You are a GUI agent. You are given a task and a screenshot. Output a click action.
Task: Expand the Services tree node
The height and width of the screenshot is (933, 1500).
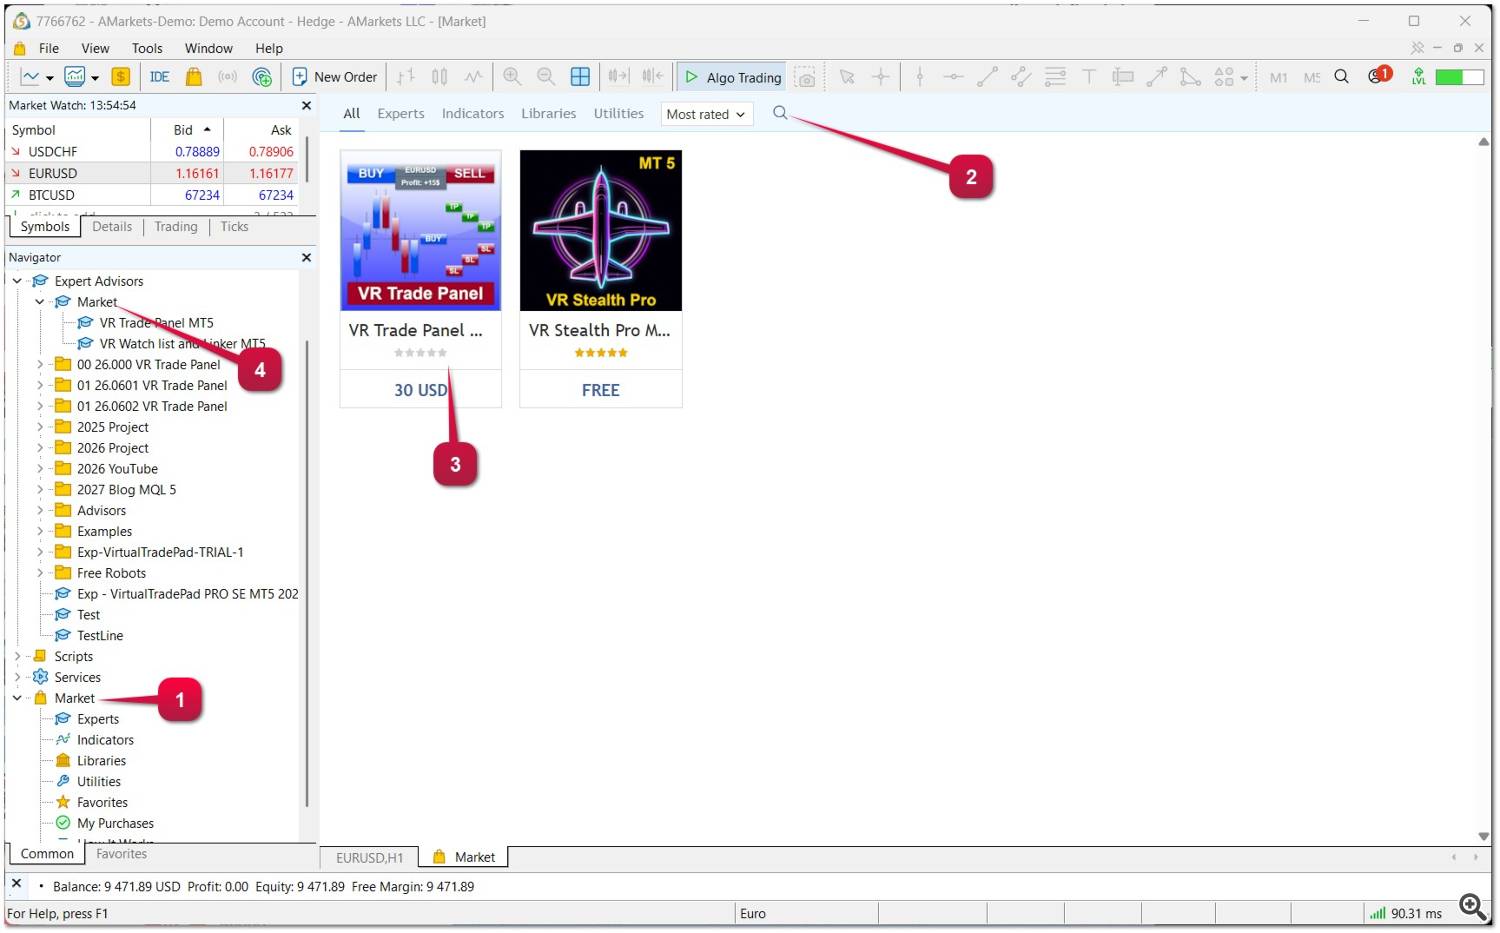[17, 677]
